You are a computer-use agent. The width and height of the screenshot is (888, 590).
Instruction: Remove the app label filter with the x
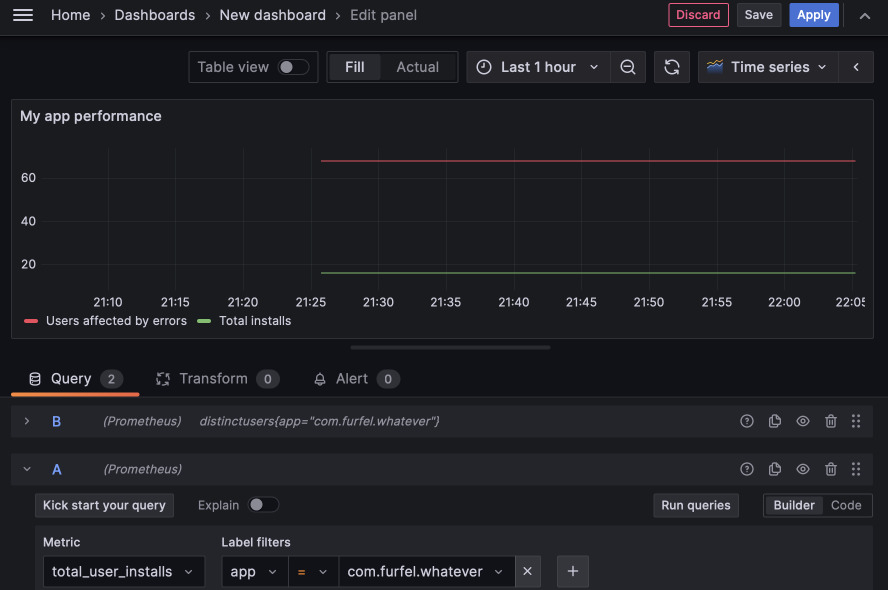(x=527, y=571)
